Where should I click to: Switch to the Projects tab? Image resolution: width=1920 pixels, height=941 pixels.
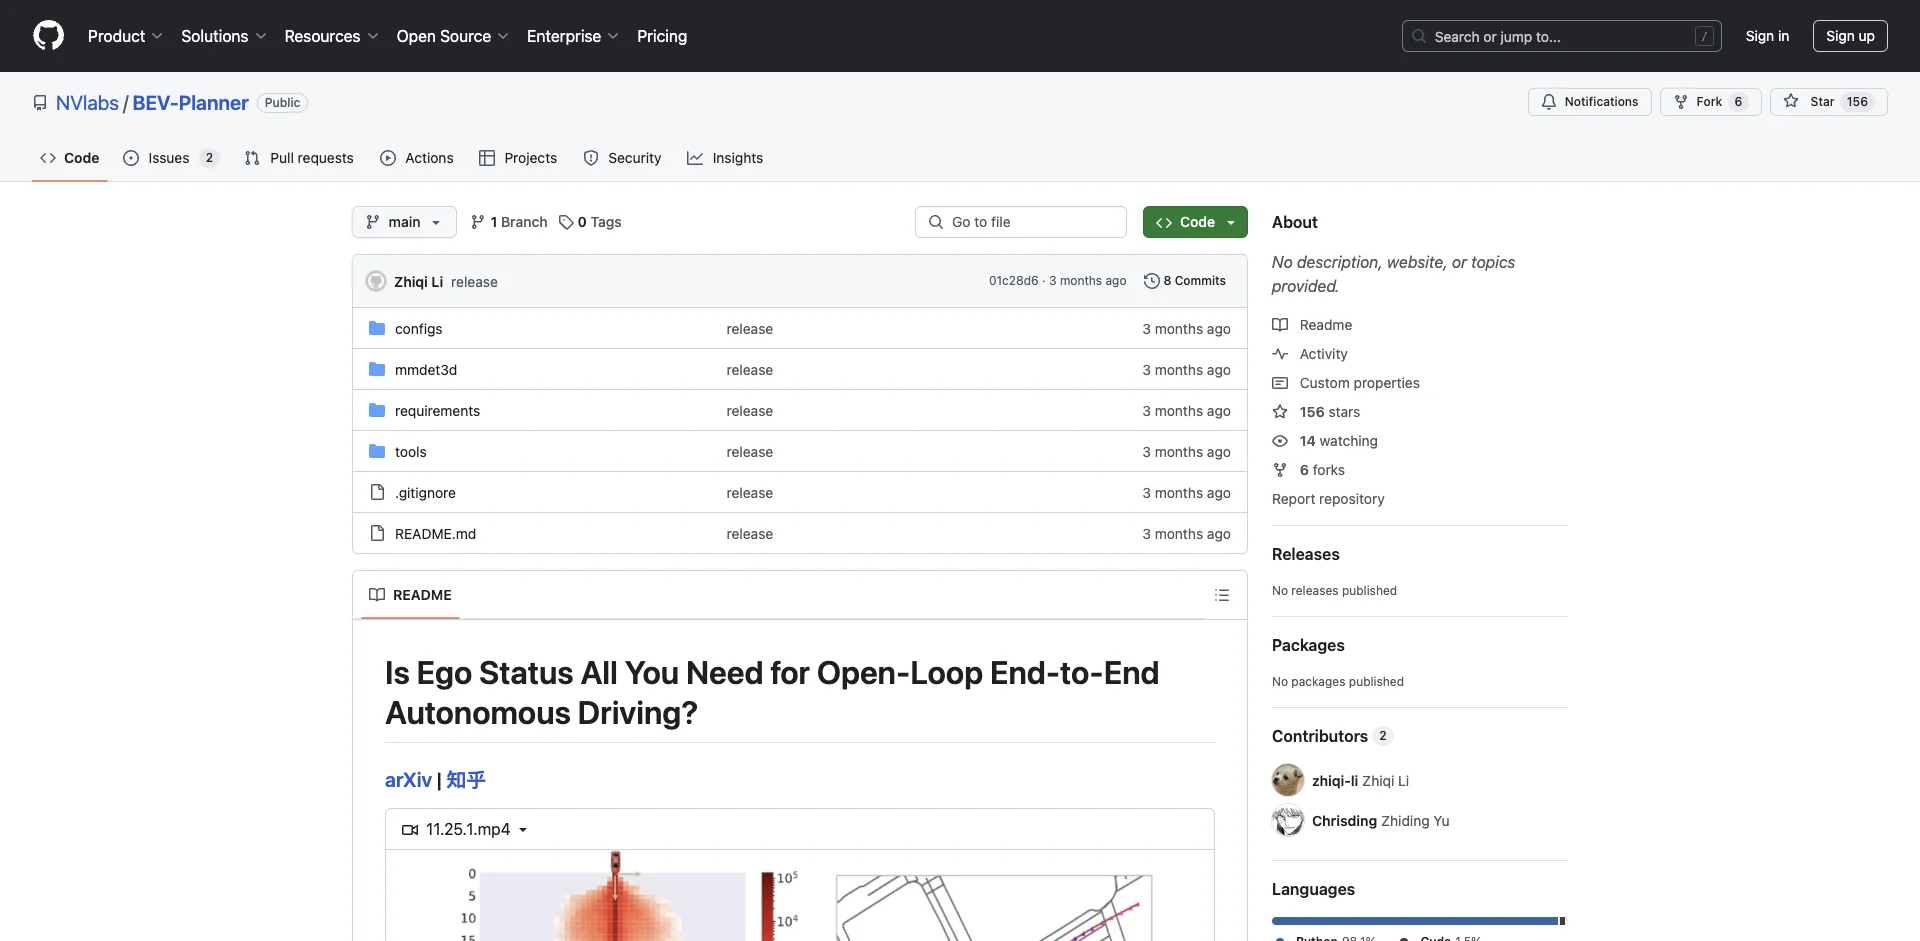[518, 158]
